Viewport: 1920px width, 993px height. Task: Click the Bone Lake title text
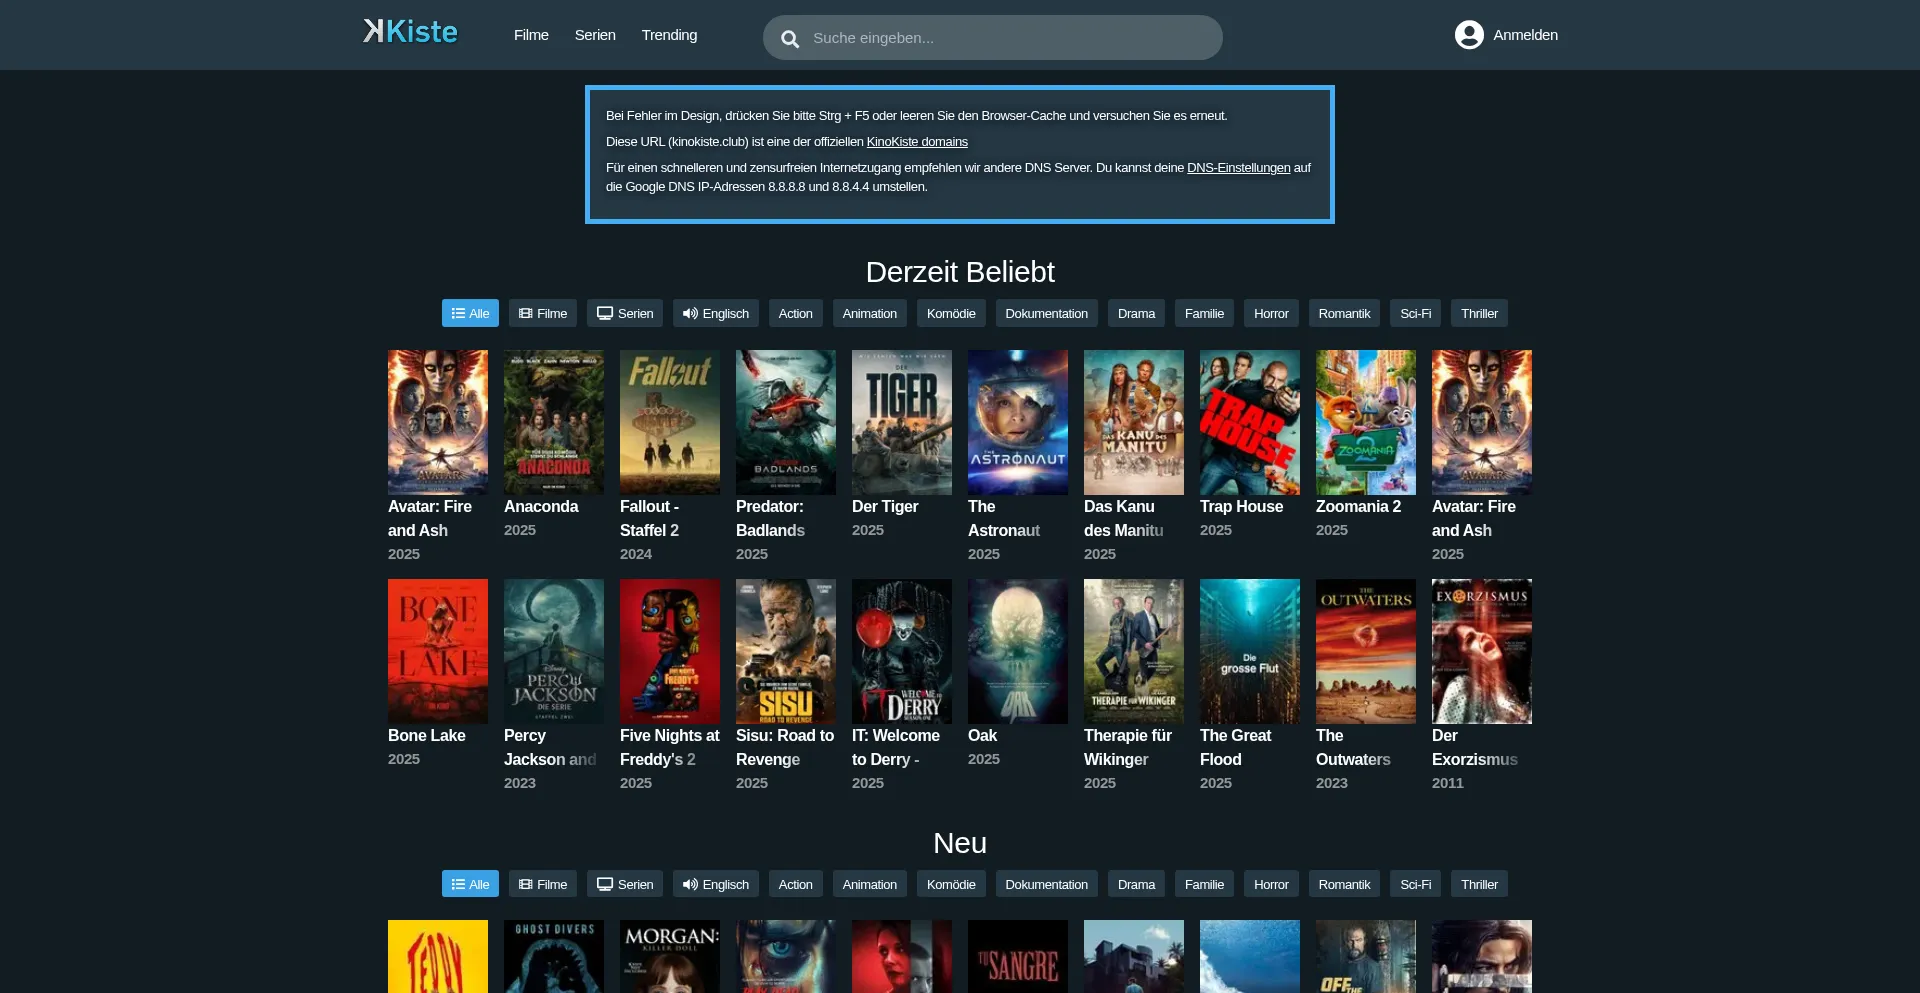[x=427, y=736]
